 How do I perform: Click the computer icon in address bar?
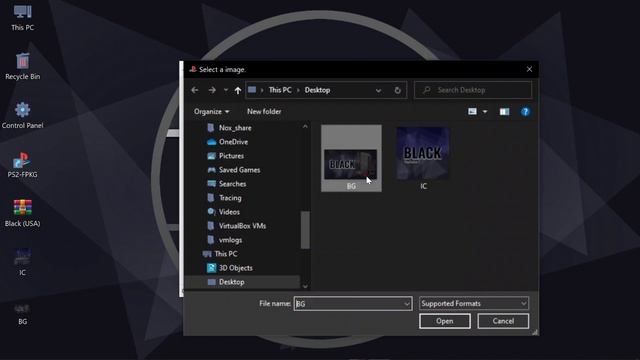click(x=252, y=90)
